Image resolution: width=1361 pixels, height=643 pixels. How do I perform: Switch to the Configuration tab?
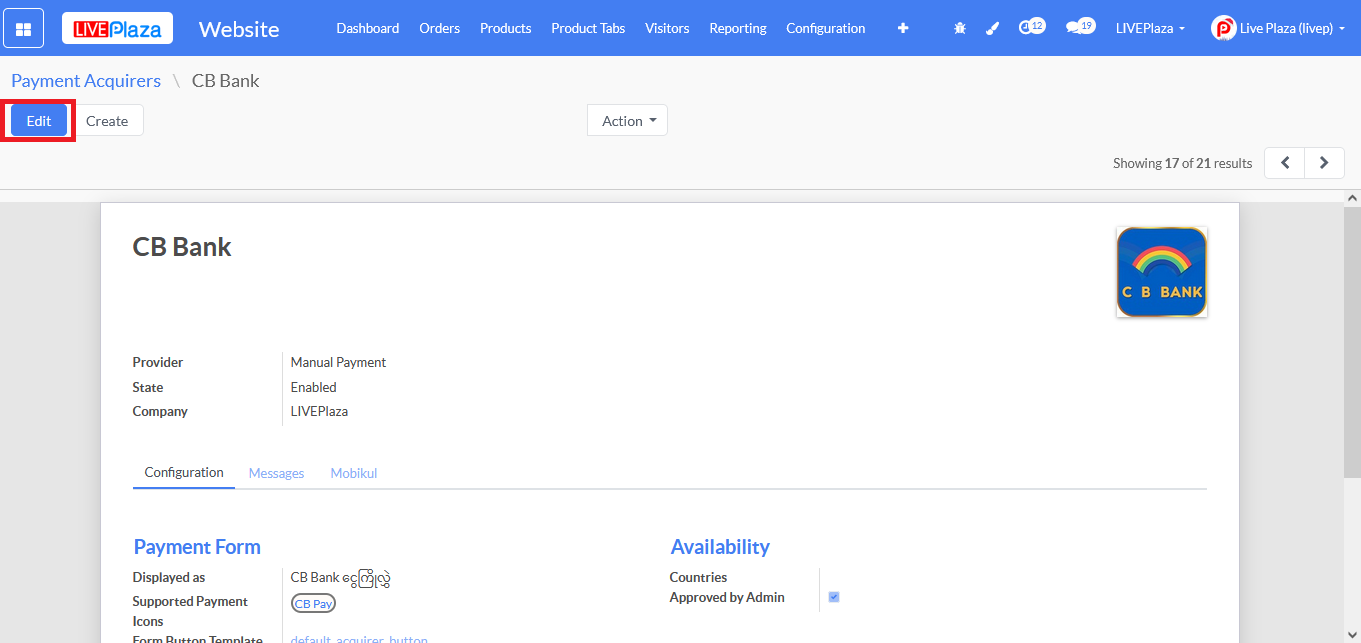(184, 473)
